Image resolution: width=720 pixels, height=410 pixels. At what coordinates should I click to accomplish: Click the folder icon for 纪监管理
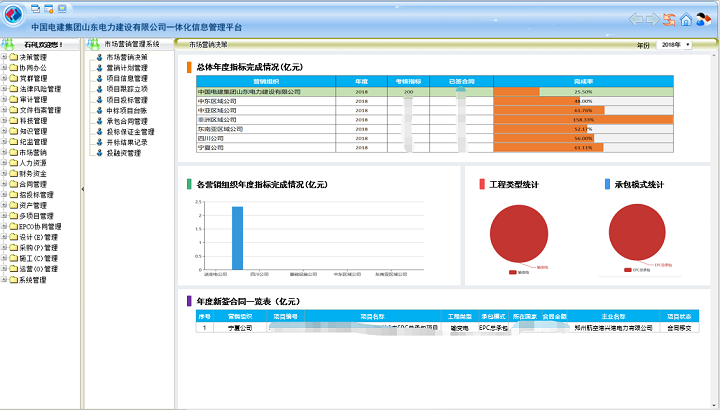point(14,142)
